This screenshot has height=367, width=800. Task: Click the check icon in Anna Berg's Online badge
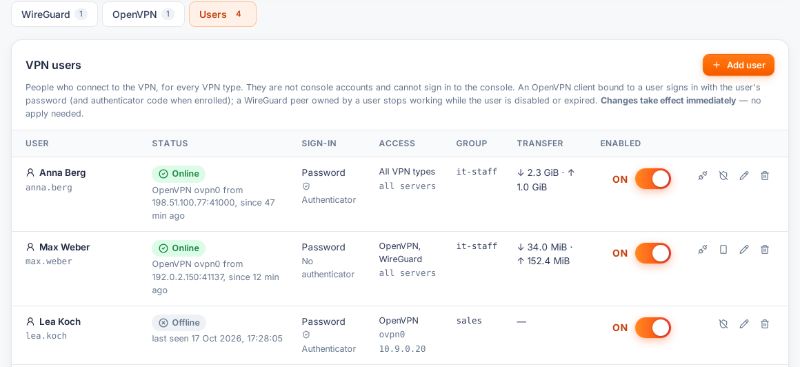163,174
